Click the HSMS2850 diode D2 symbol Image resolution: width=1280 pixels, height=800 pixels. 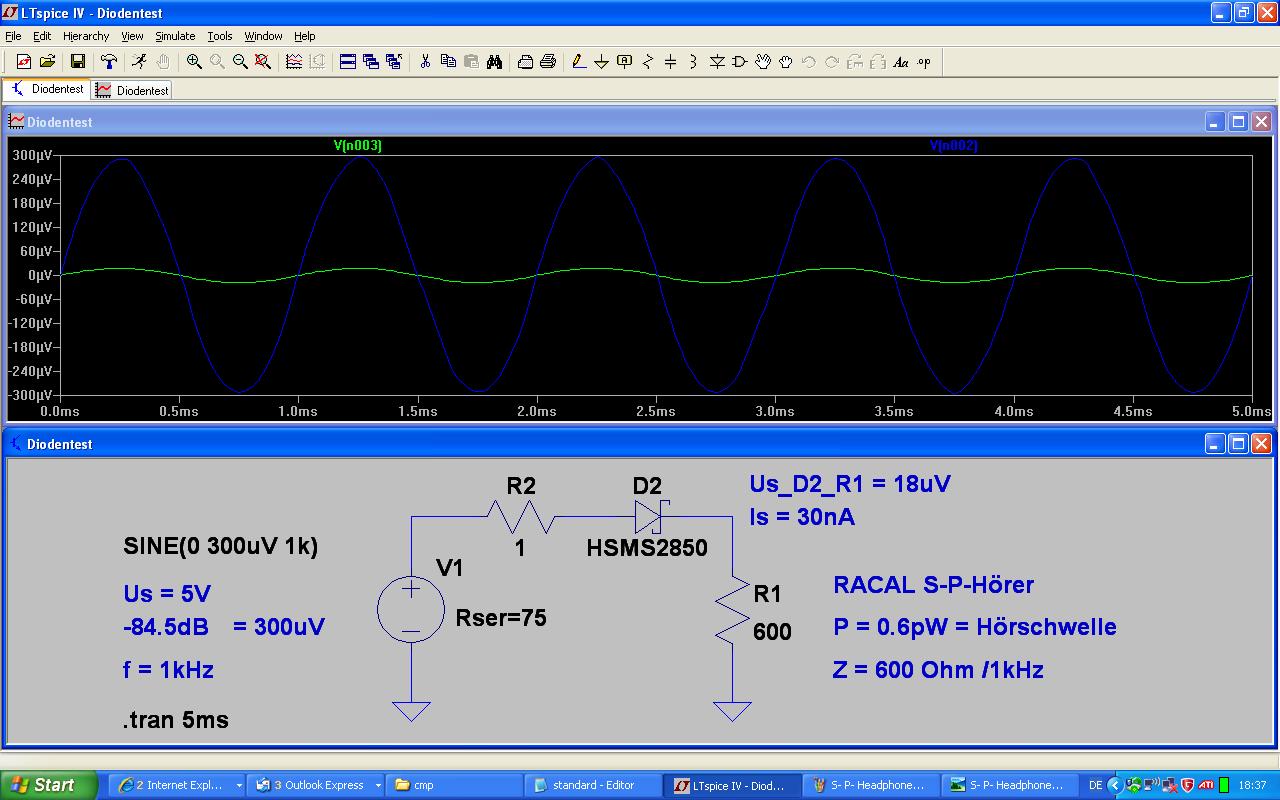(x=649, y=517)
